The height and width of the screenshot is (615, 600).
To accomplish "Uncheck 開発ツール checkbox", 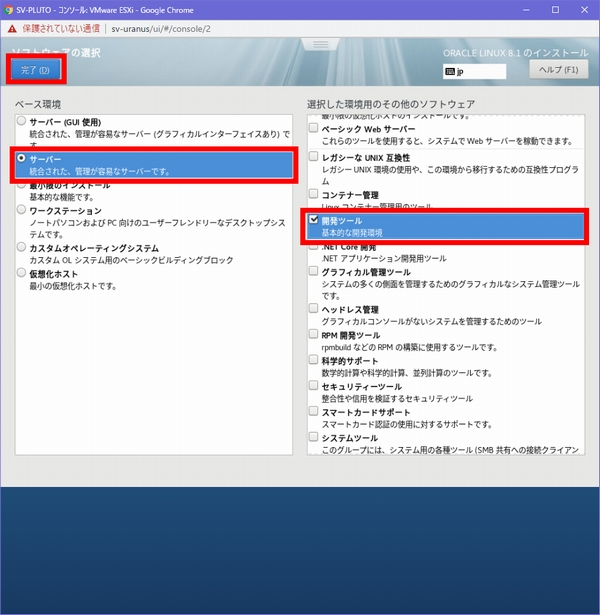I will point(313,219).
